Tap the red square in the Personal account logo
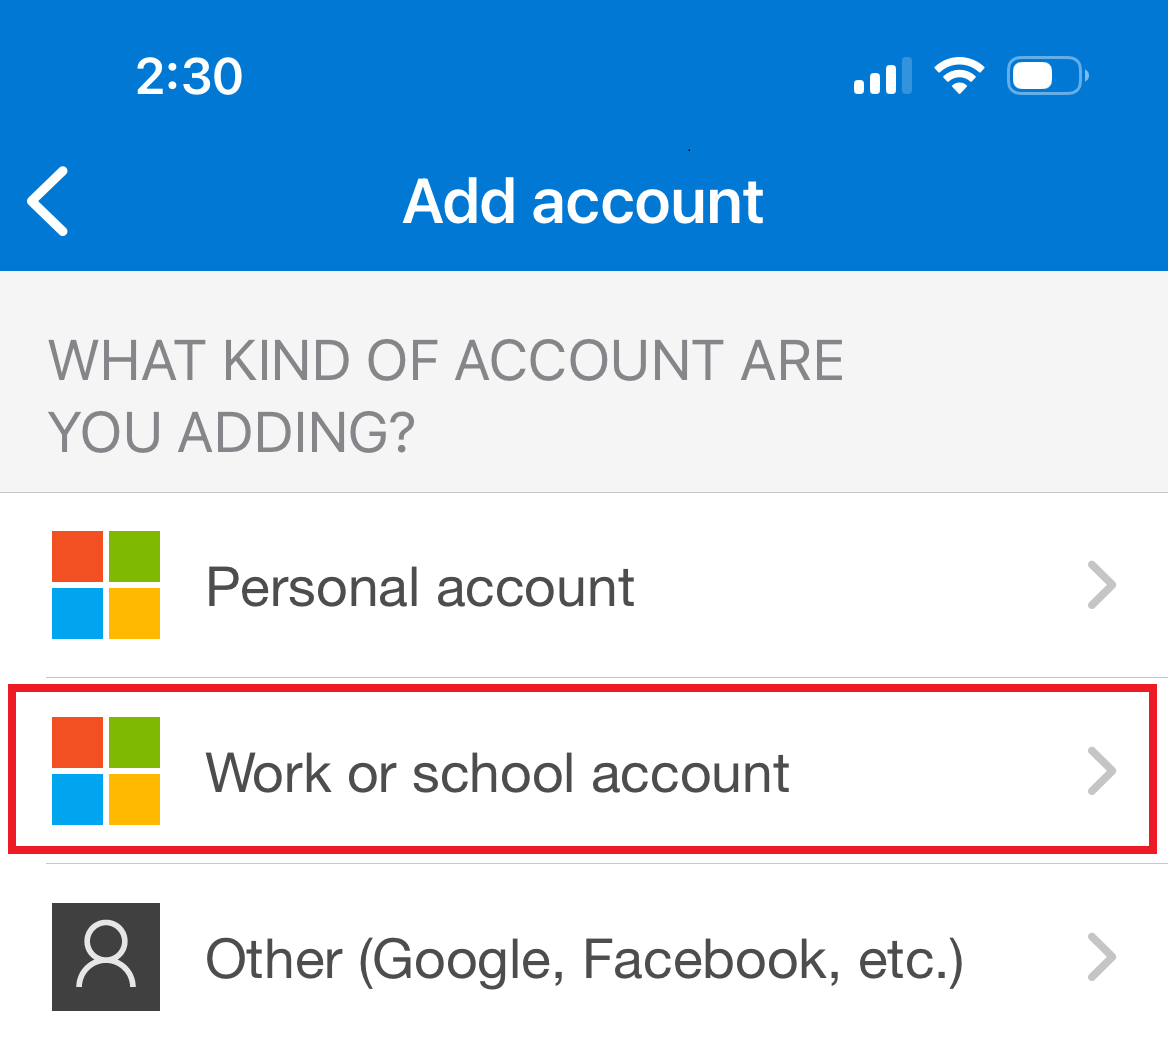1168x1049 pixels. (78, 557)
